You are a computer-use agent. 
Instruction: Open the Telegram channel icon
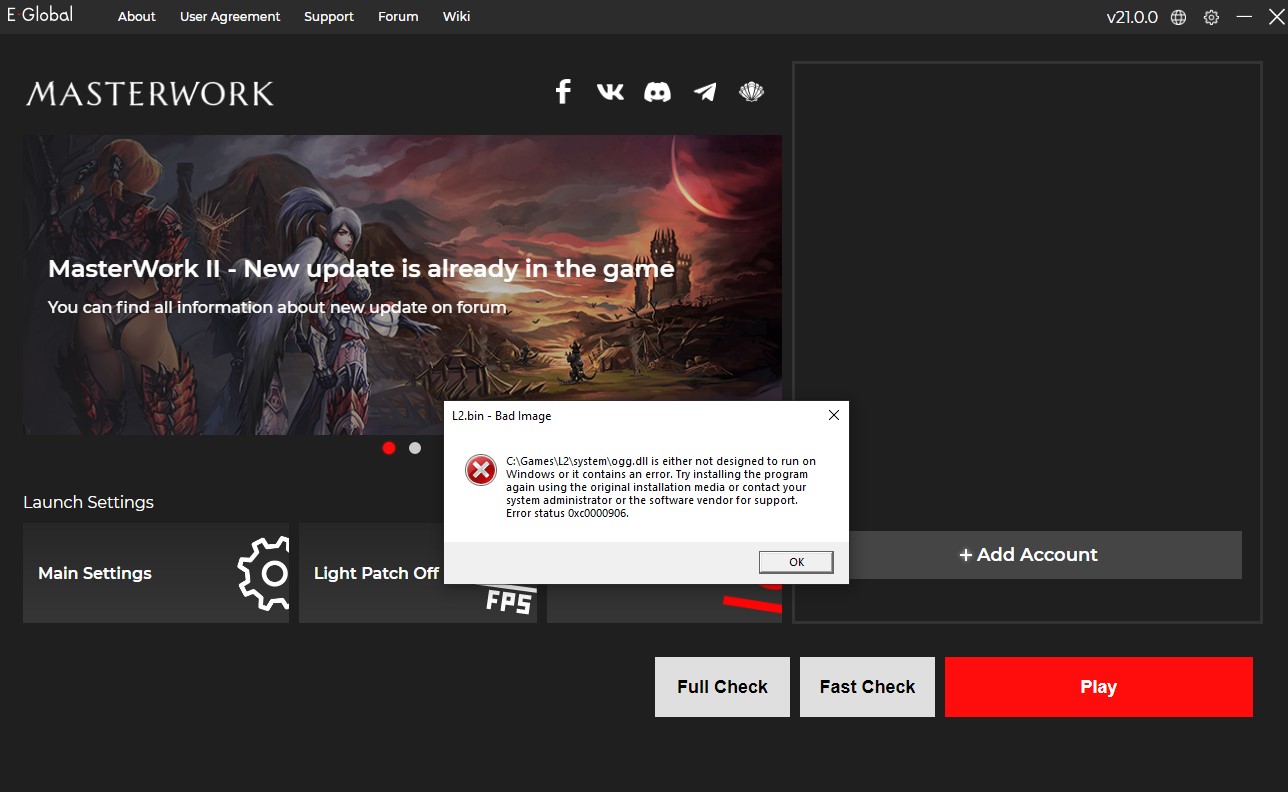(x=705, y=92)
